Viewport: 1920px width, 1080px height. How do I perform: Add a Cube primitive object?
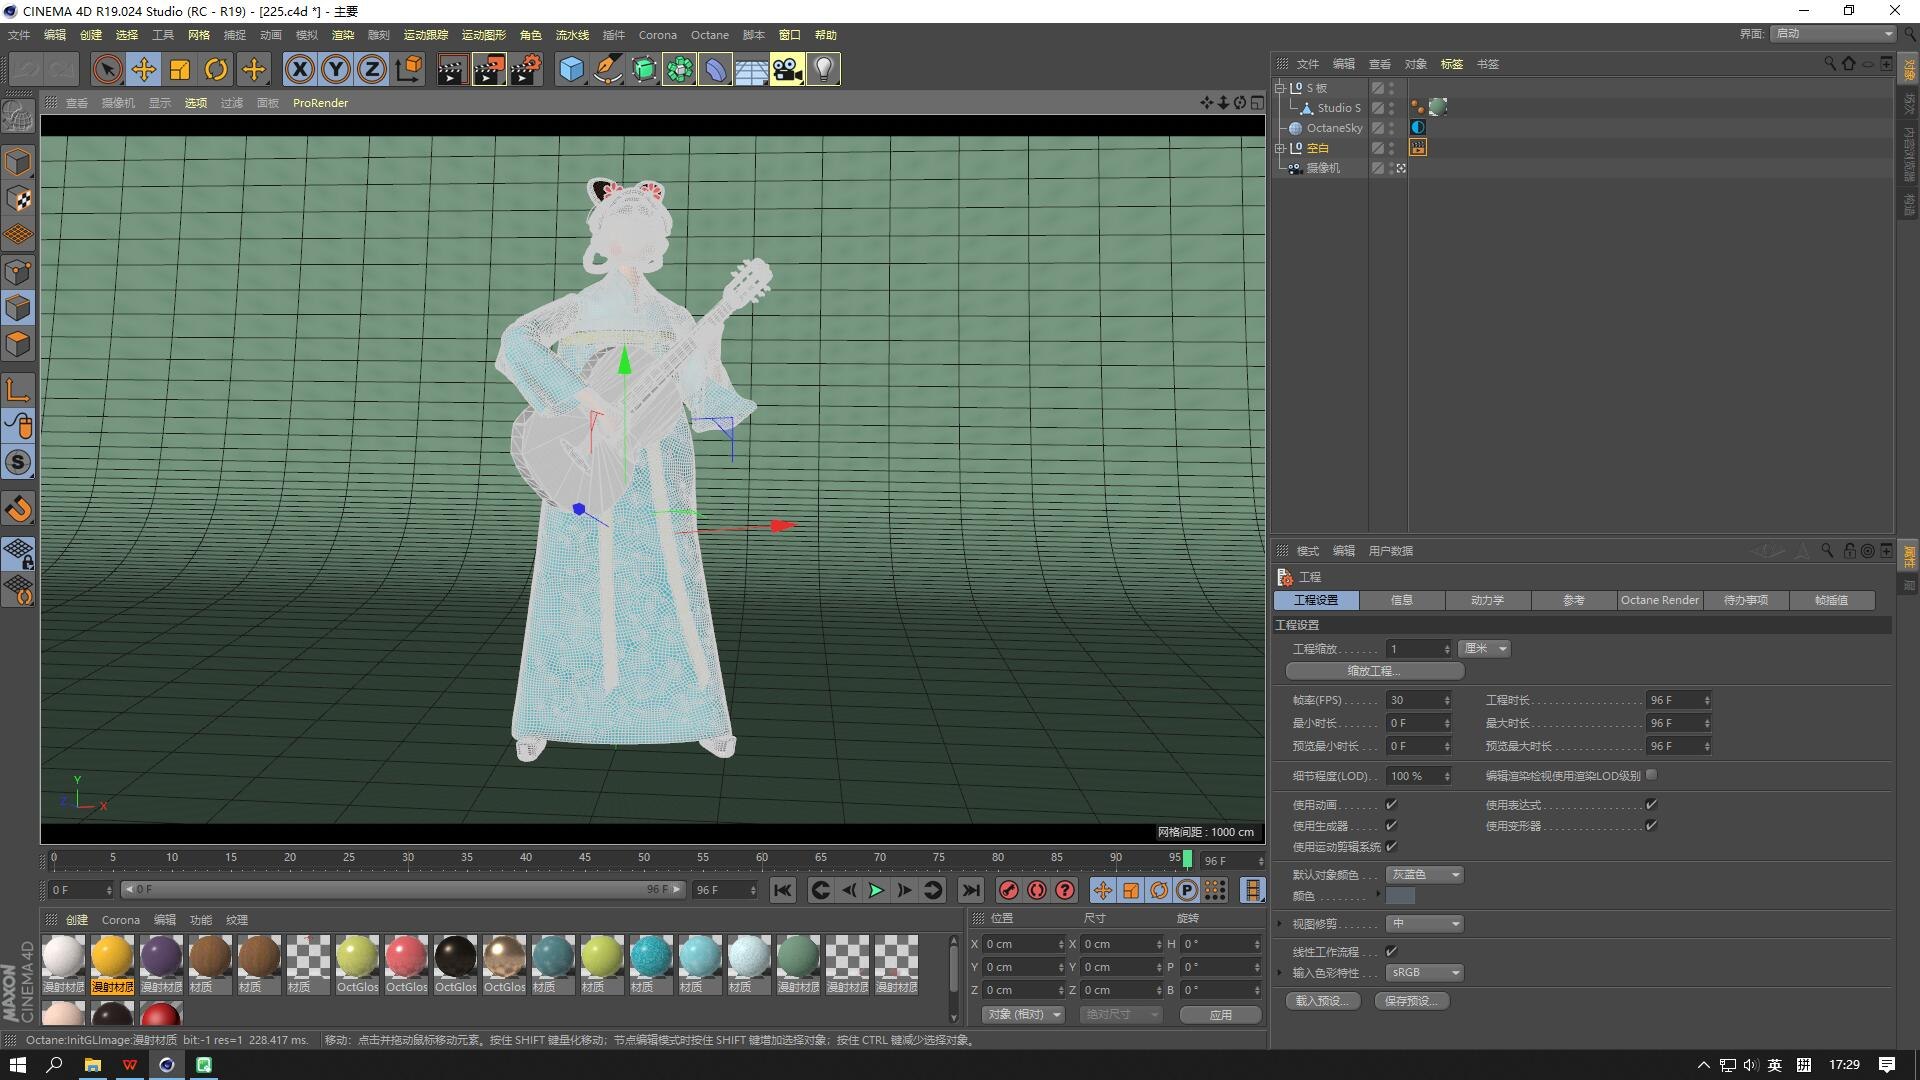pyautogui.click(x=571, y=69)
